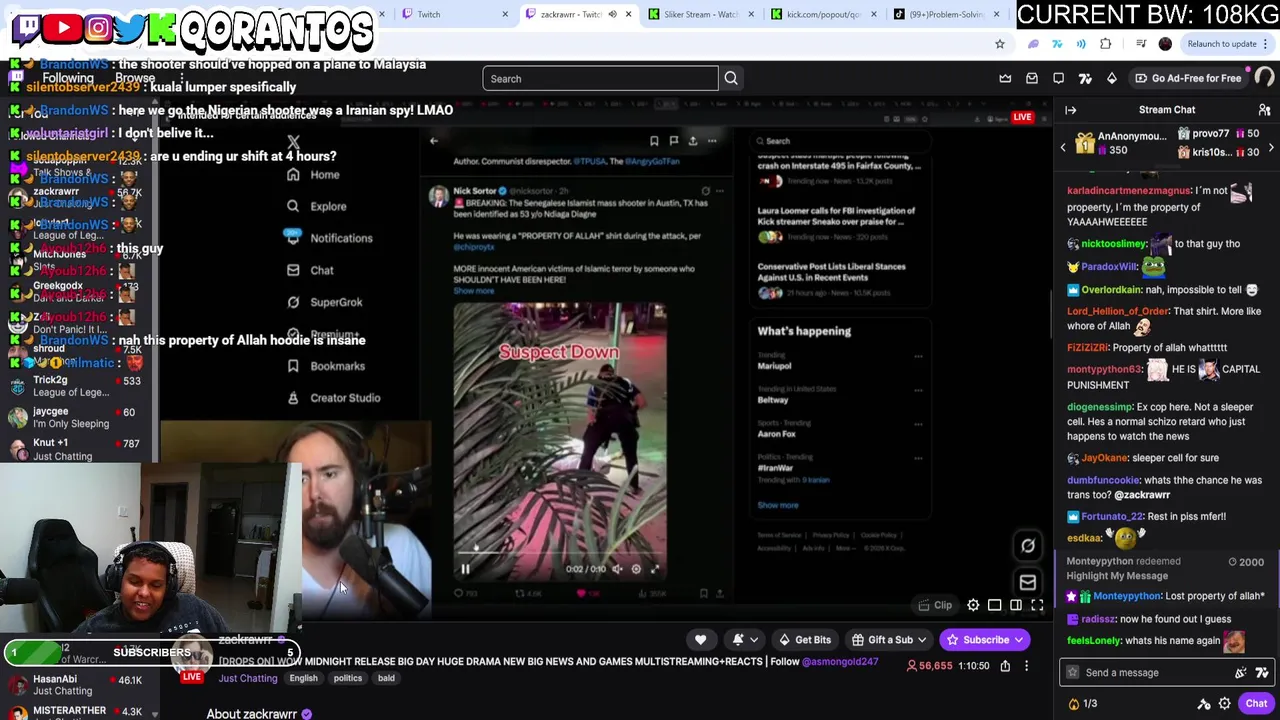Click the channel points sword icon
Screen dimensions: 1280x720
tap(1204, 704)
